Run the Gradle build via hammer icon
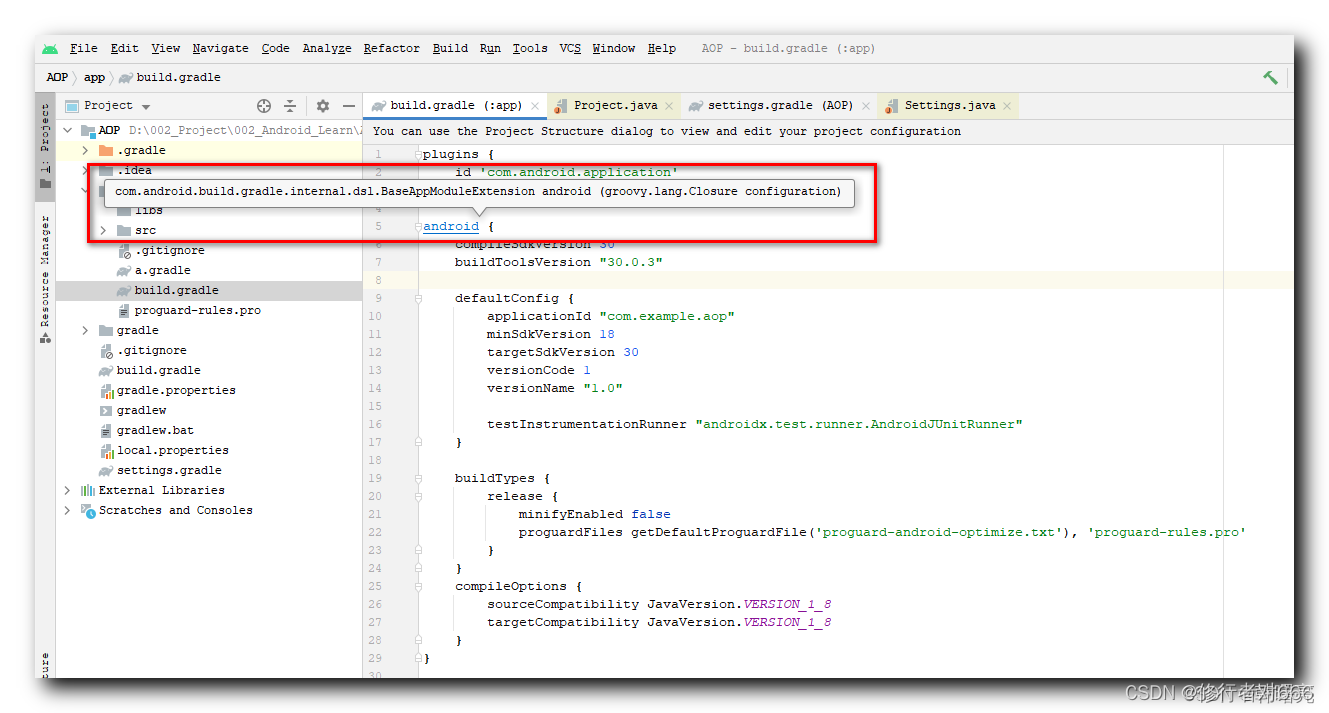 1269,76
